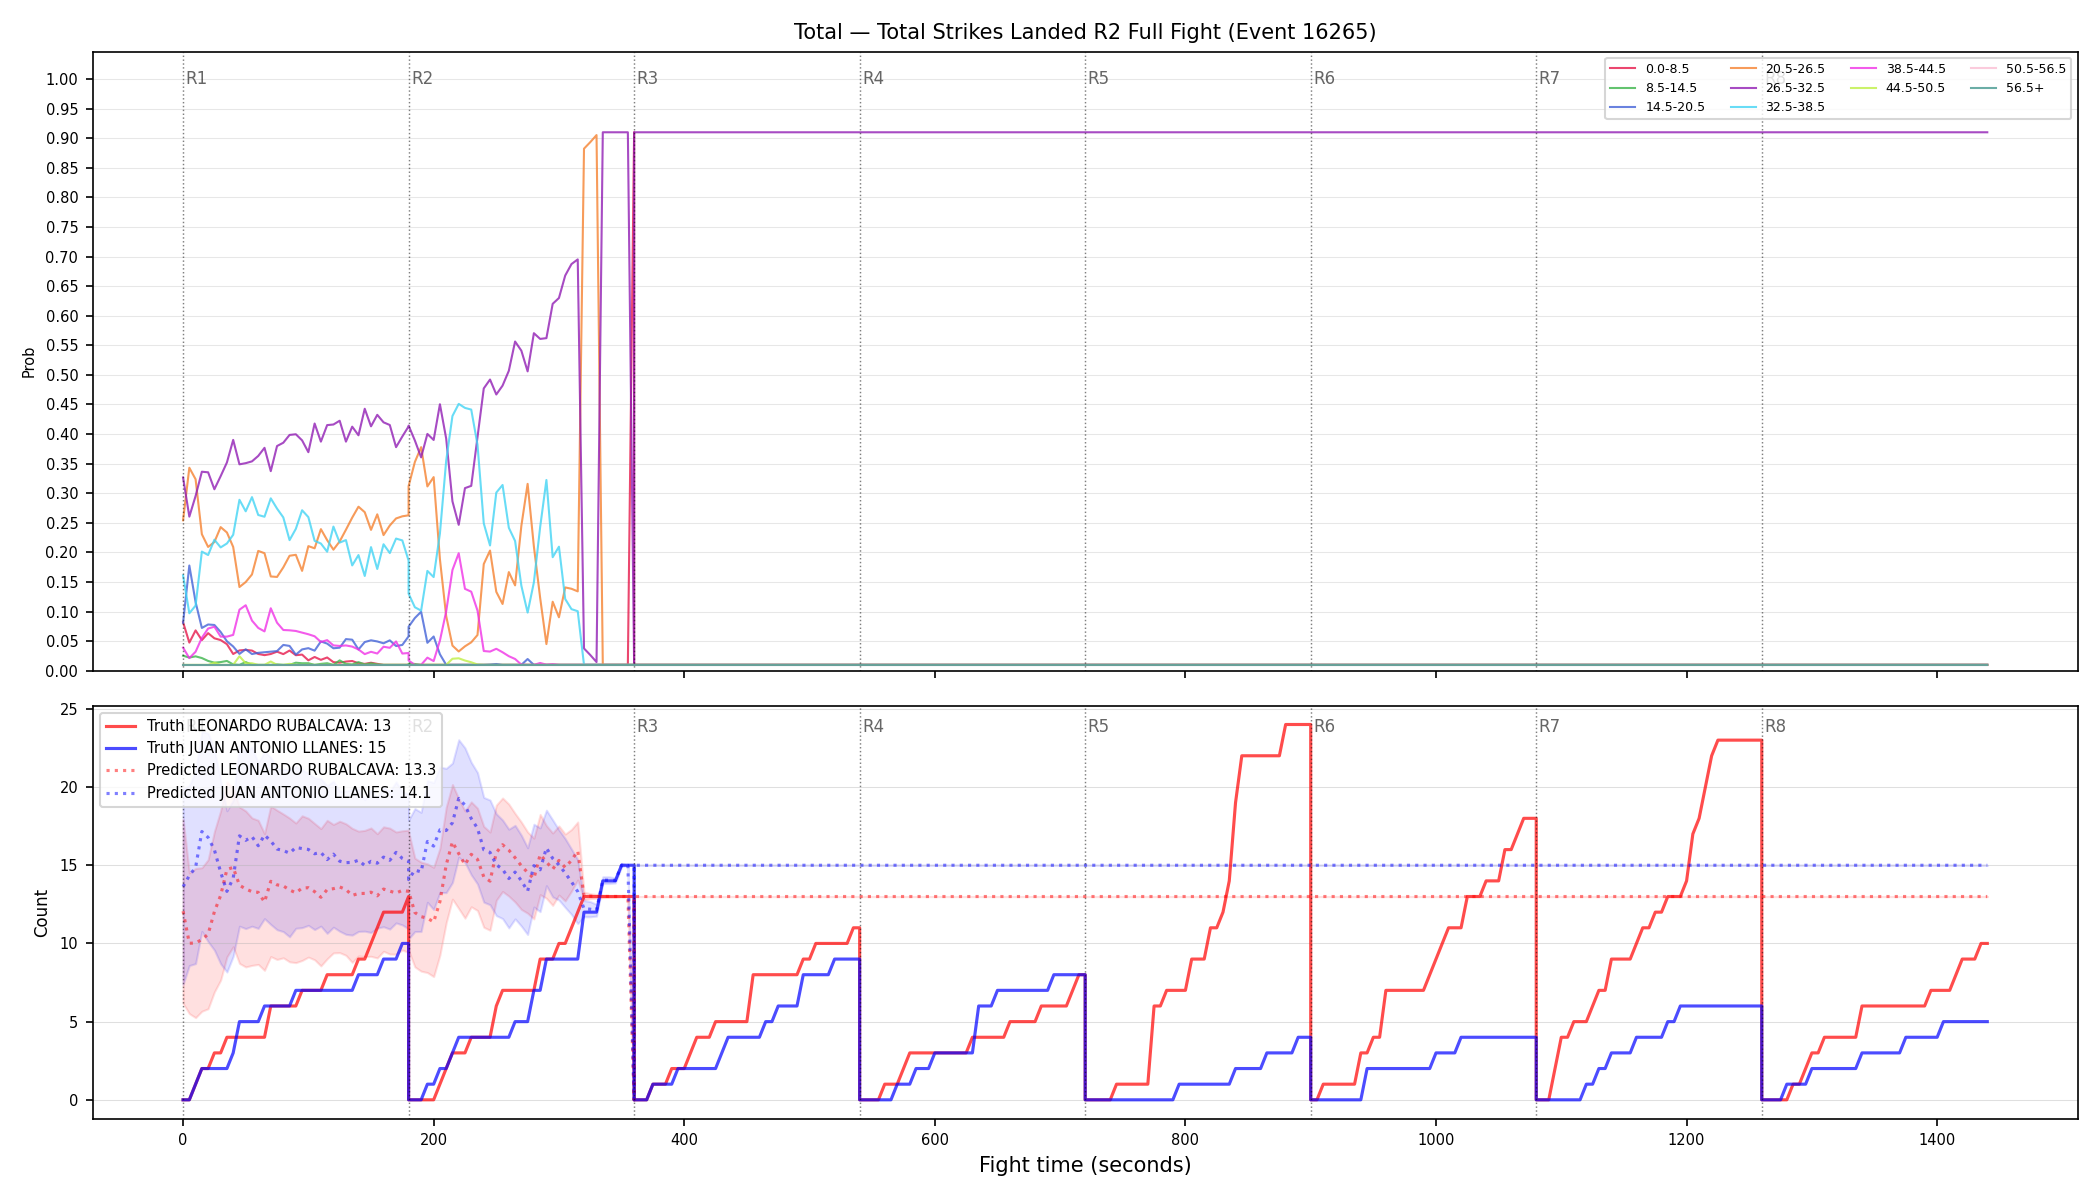Select the '8.5-14.5' legend label
2100x1200 pixels.
pos(1671,88)
